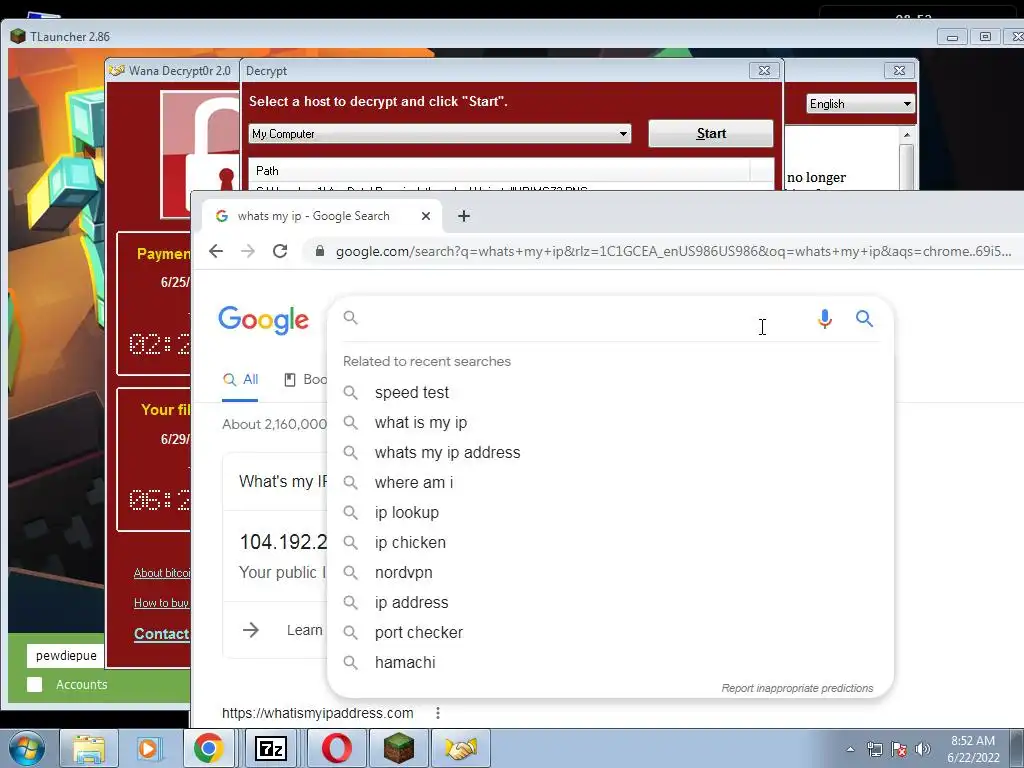This screenshot has width=1024, height=768.
Task: Open the Windows Start menu
Action: pyautogui.click(x=27, y=748)
